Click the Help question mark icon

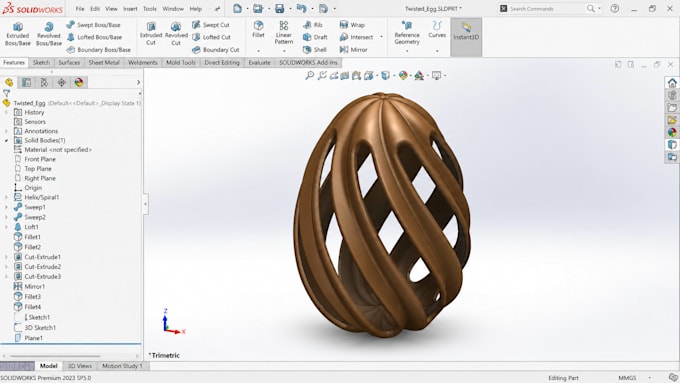point(615,9)
